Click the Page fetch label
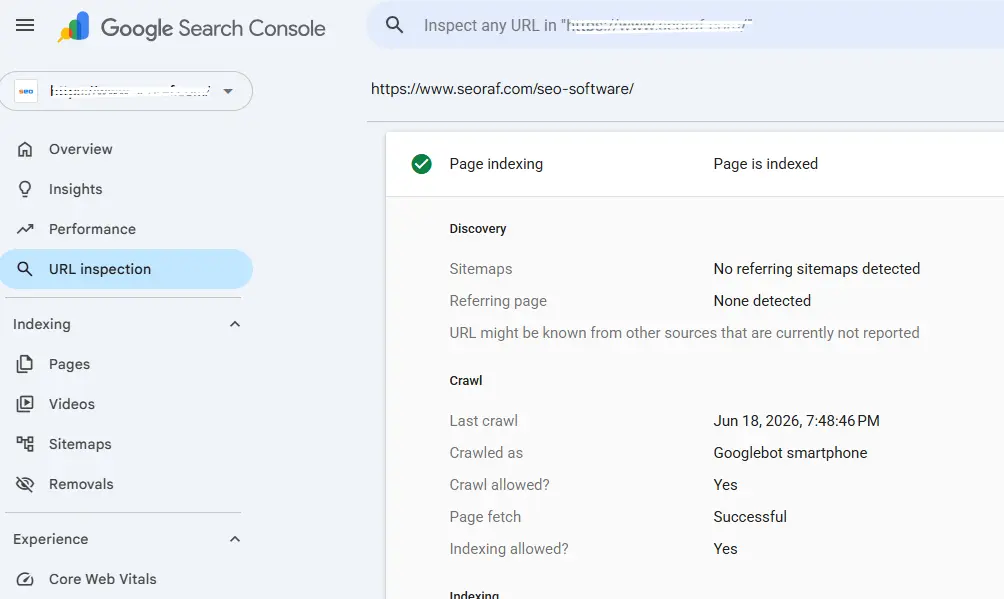 [x=485, y=517]
